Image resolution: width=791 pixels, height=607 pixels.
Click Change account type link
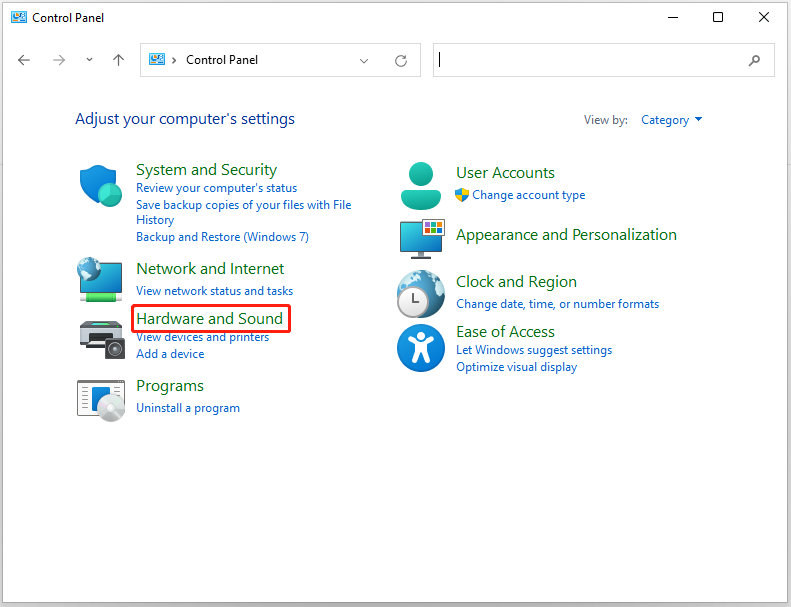click(x=528, y=195)
